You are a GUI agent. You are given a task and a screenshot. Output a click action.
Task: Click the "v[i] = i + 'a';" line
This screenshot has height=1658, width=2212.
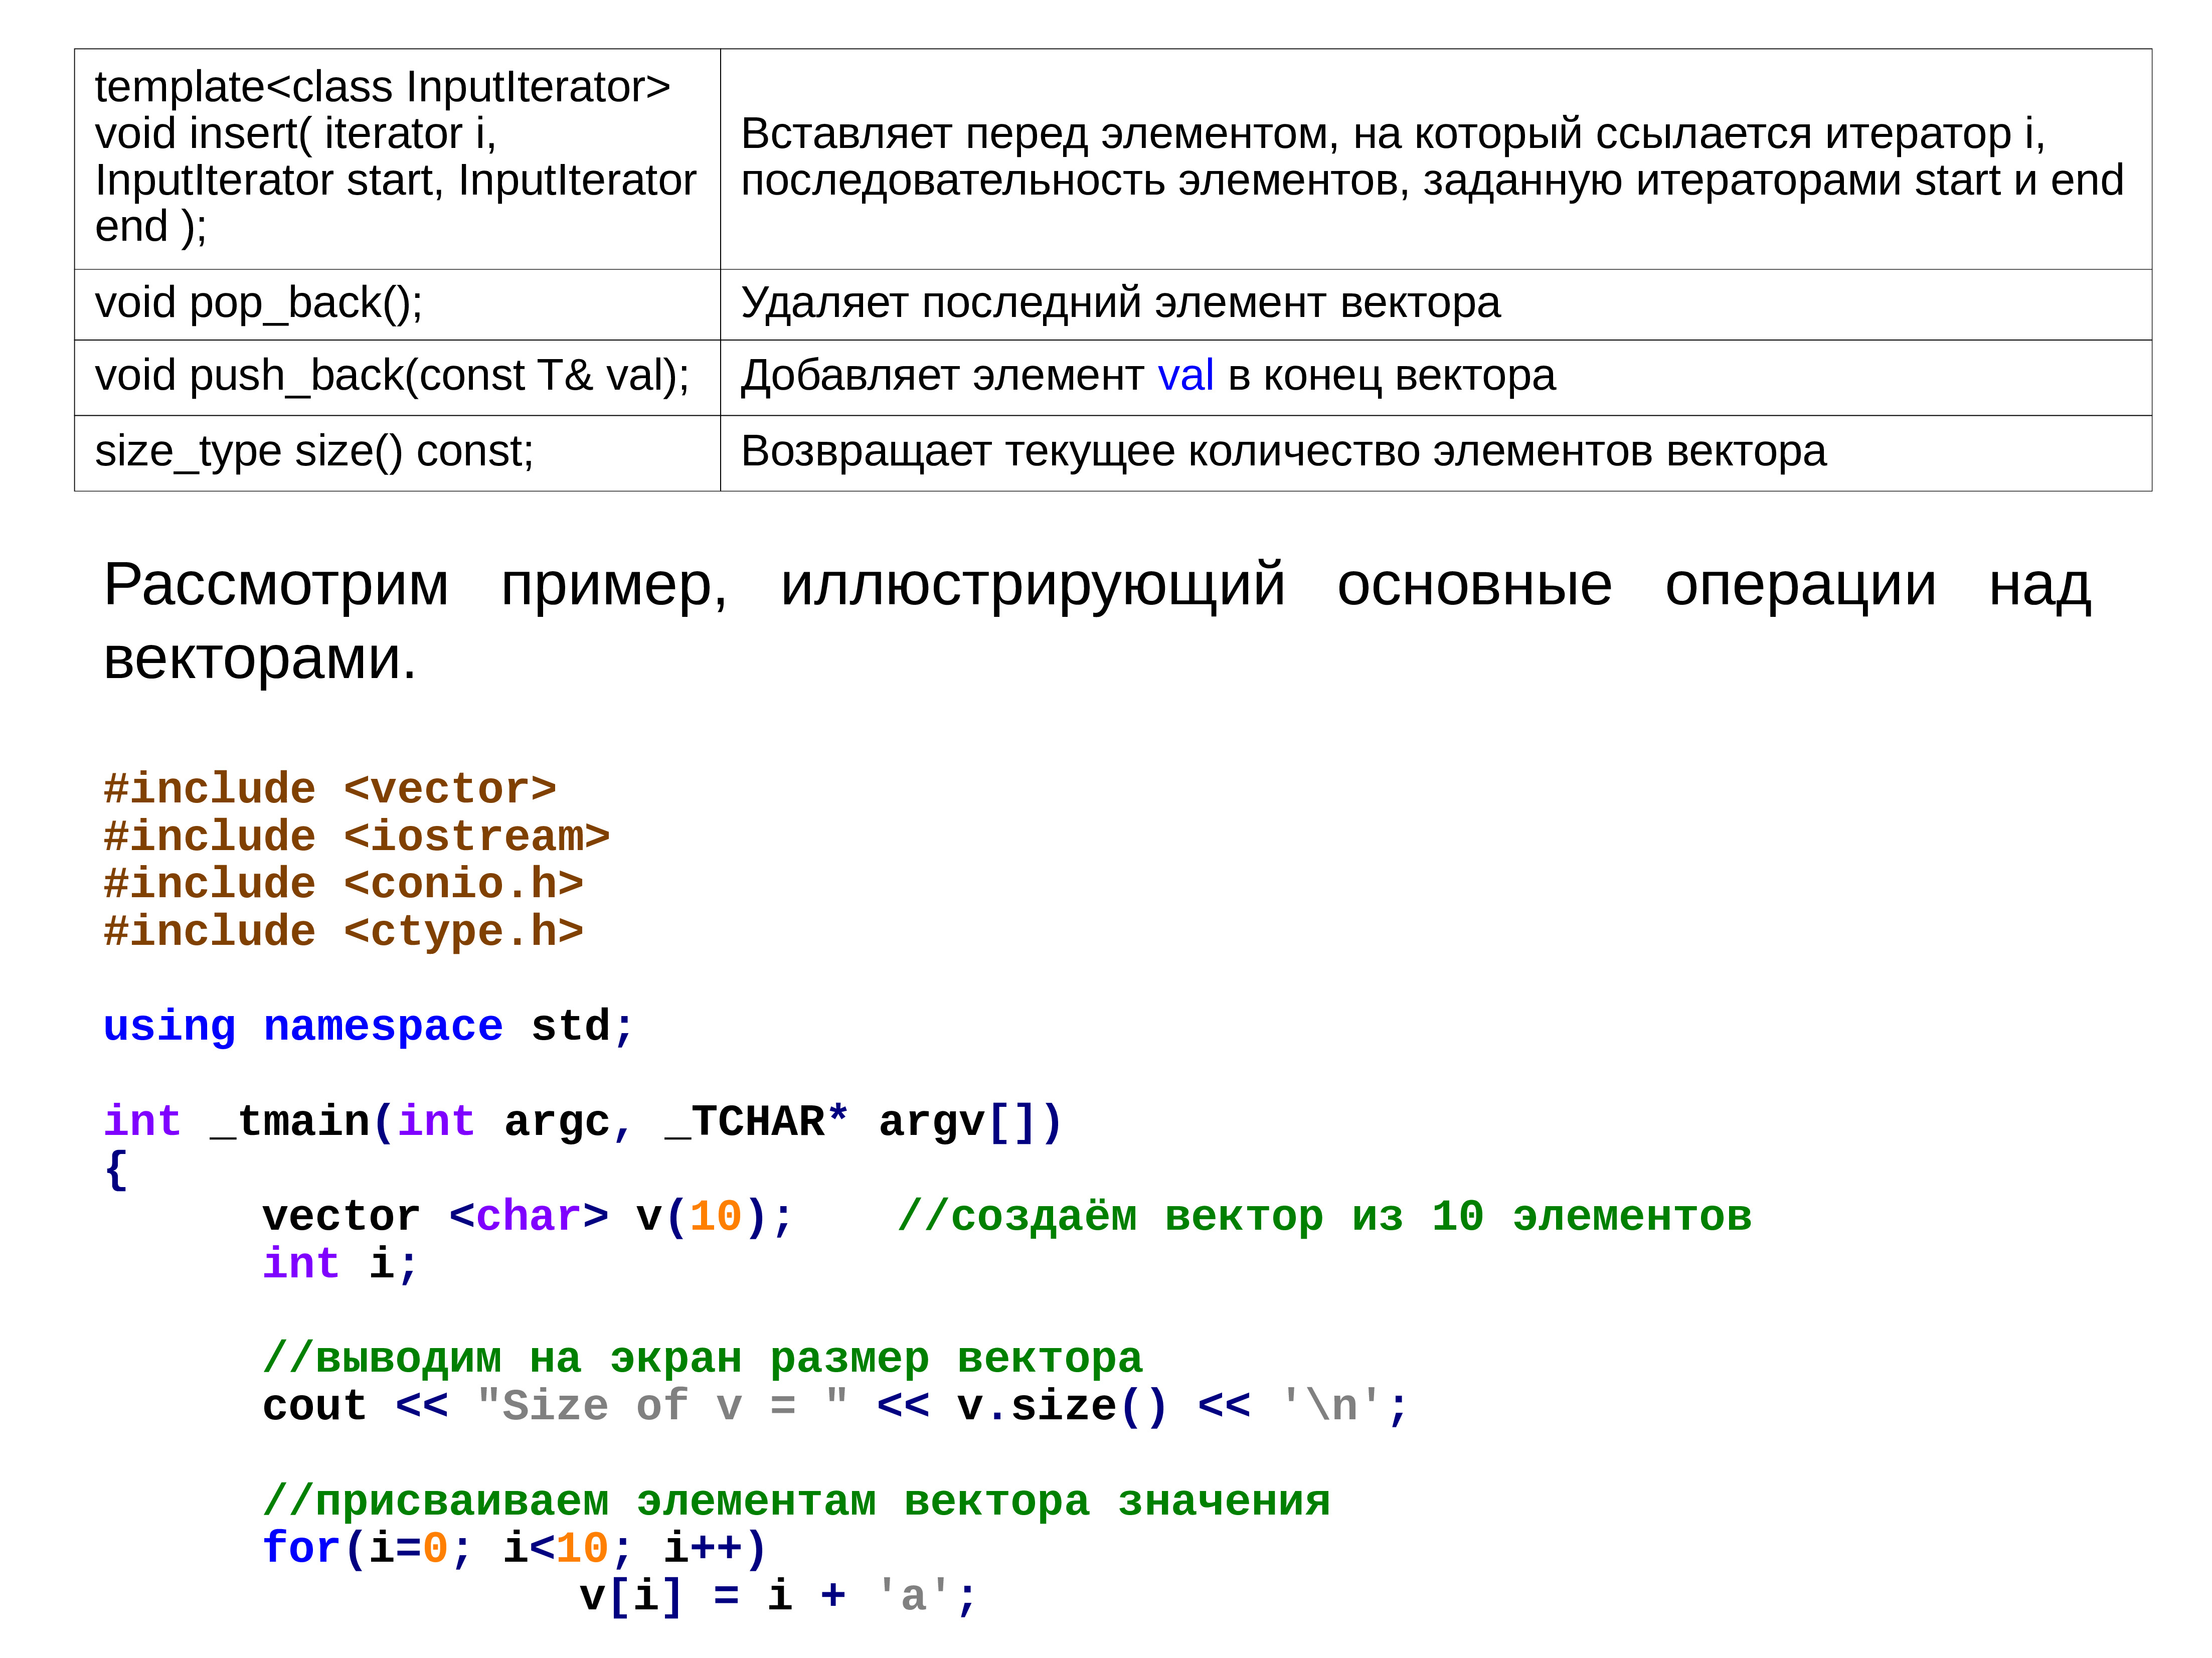(777, 1595)
